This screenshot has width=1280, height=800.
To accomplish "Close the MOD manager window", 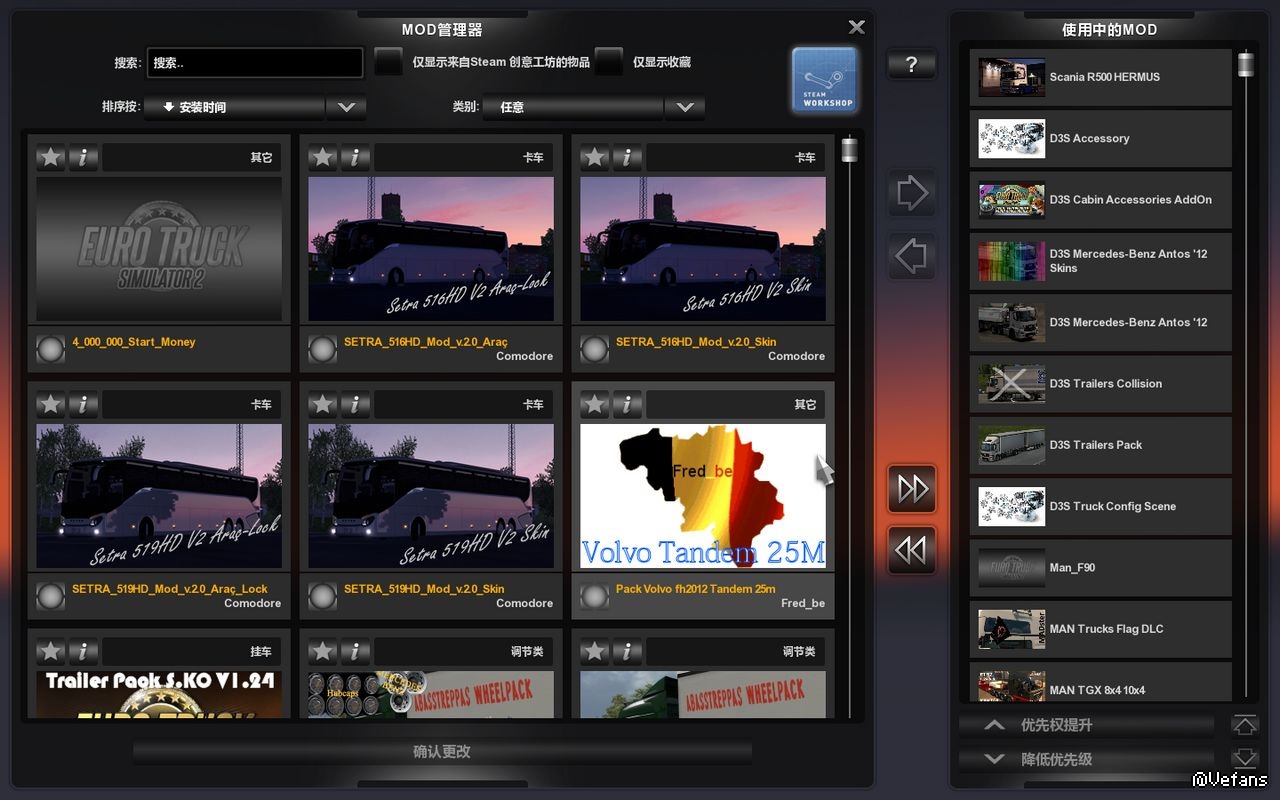I will 857,27.
